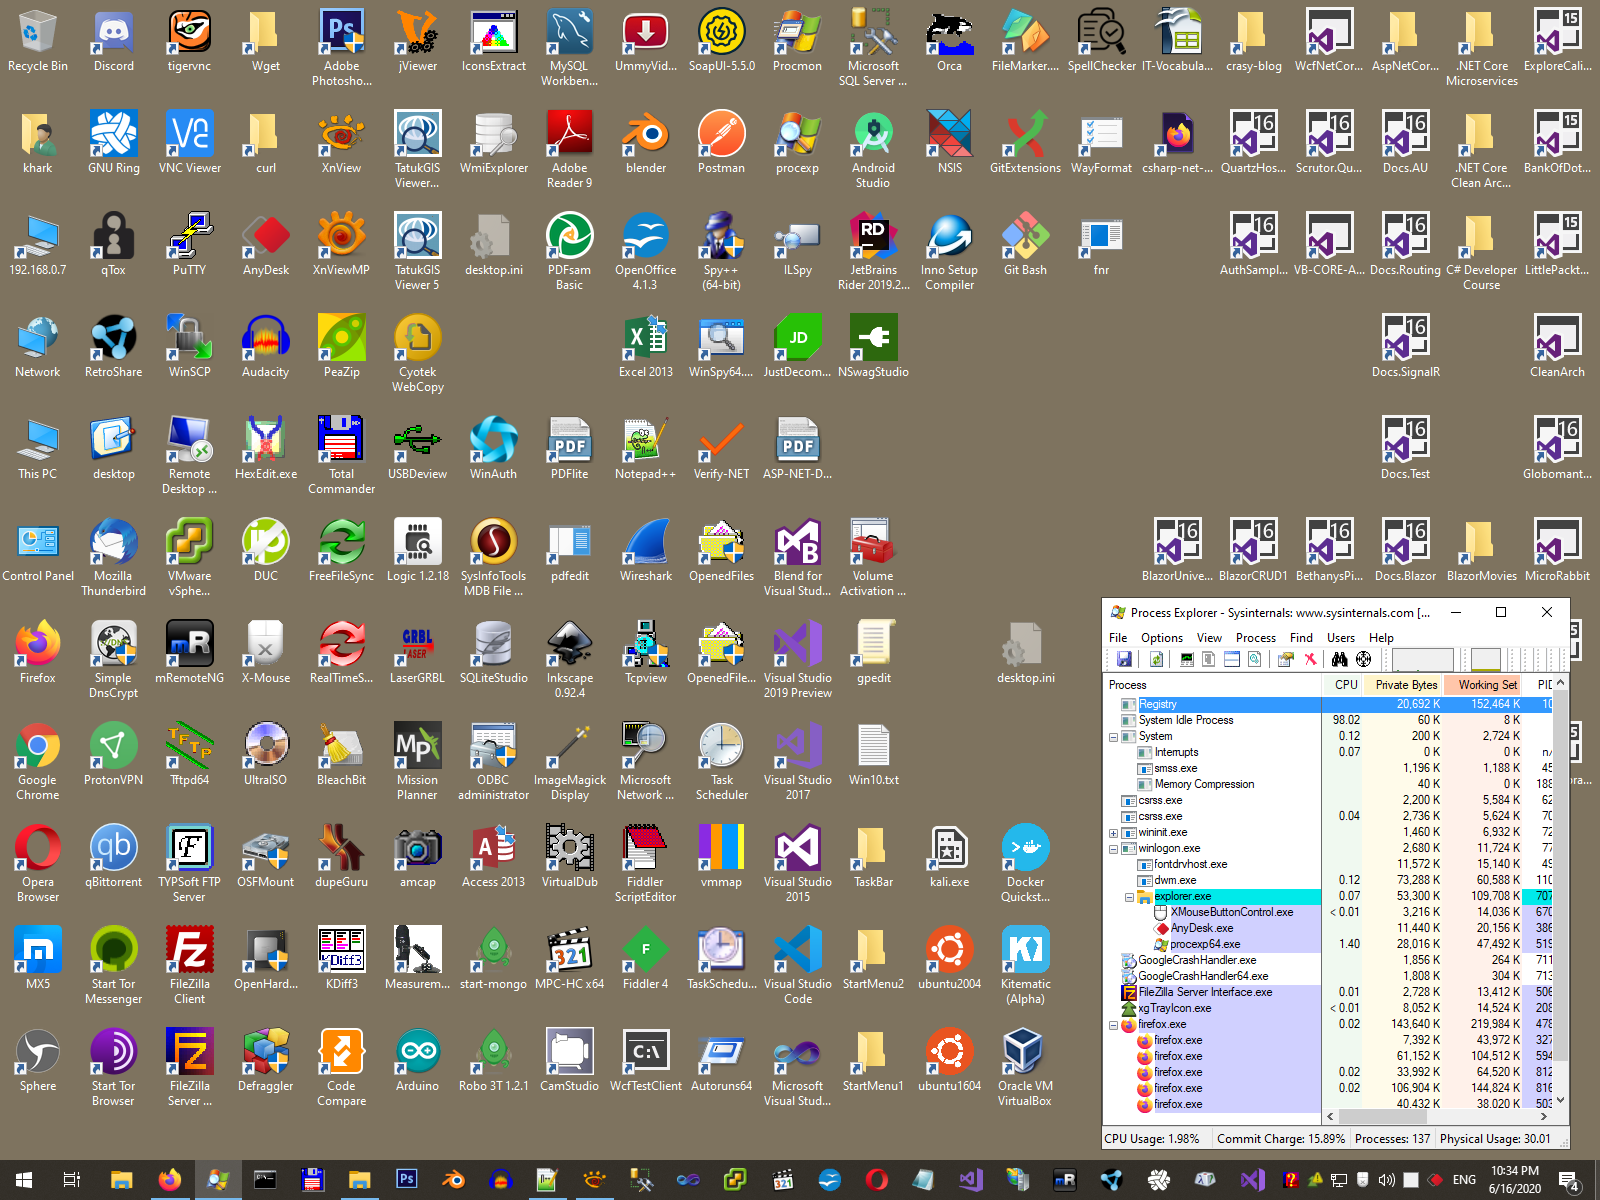The image size is (1600, 1200).
Task: Expand the wininit.exe tree node
Action: [x=1113, y=833]
